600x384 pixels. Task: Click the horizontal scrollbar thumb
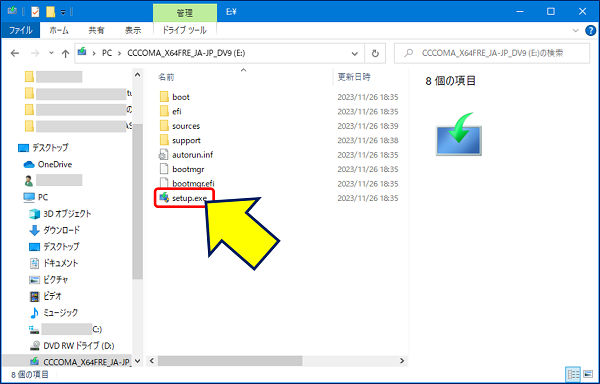point(230,361)
